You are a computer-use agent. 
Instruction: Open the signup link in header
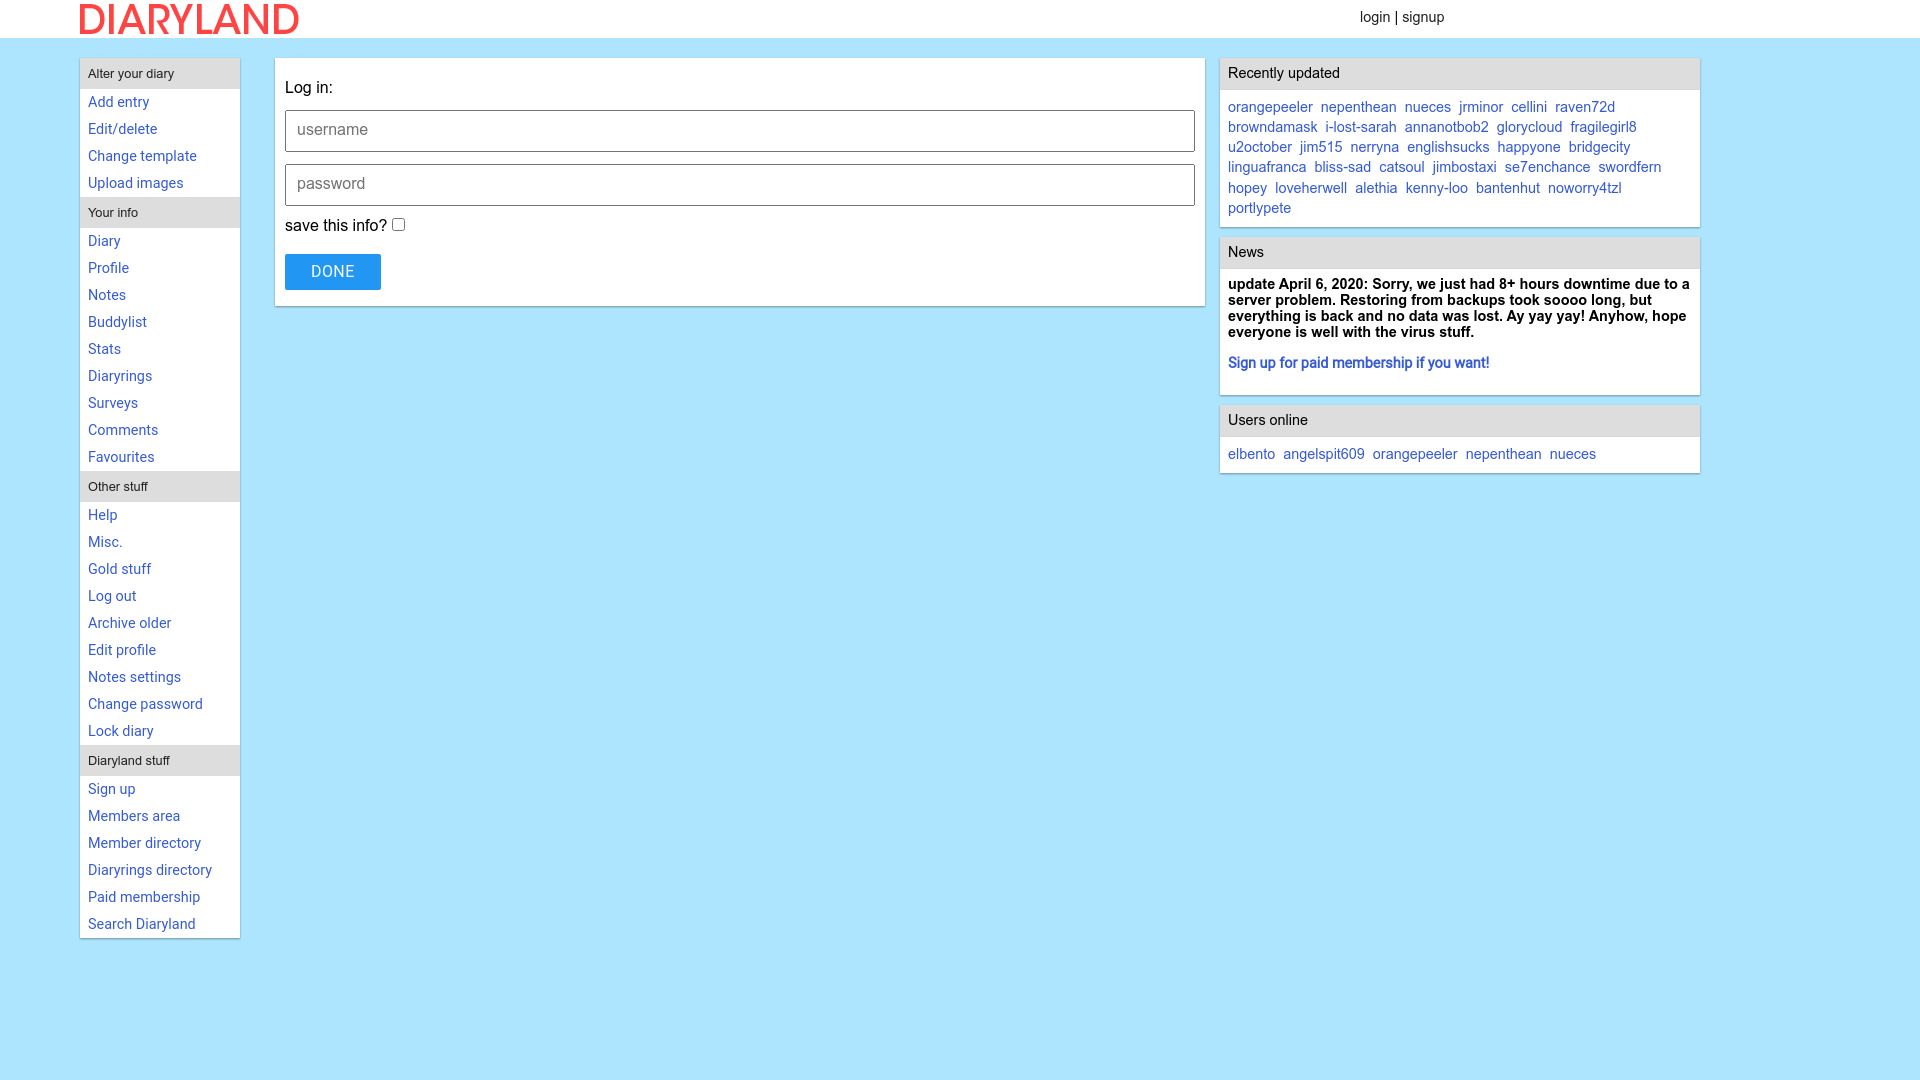point(1423,17)
